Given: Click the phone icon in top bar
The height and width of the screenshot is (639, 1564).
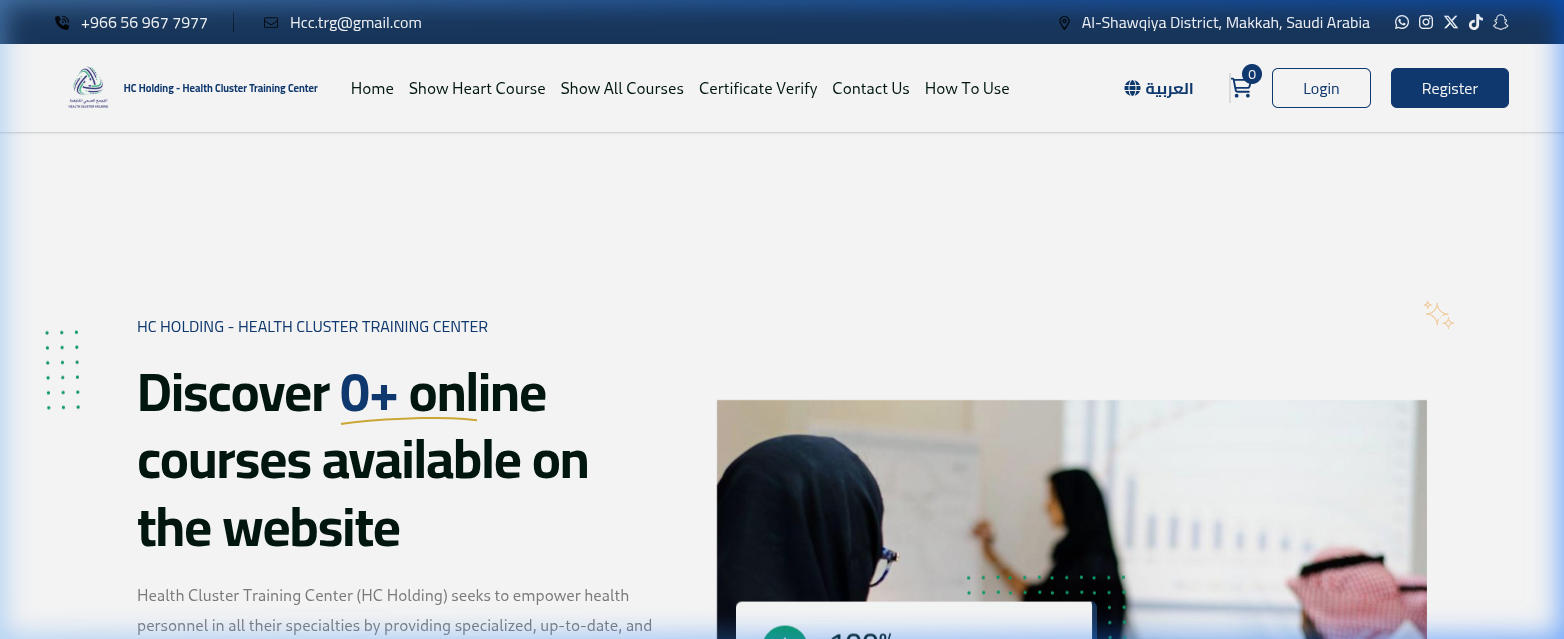Looking at the screenshot, I should (62, 22).
